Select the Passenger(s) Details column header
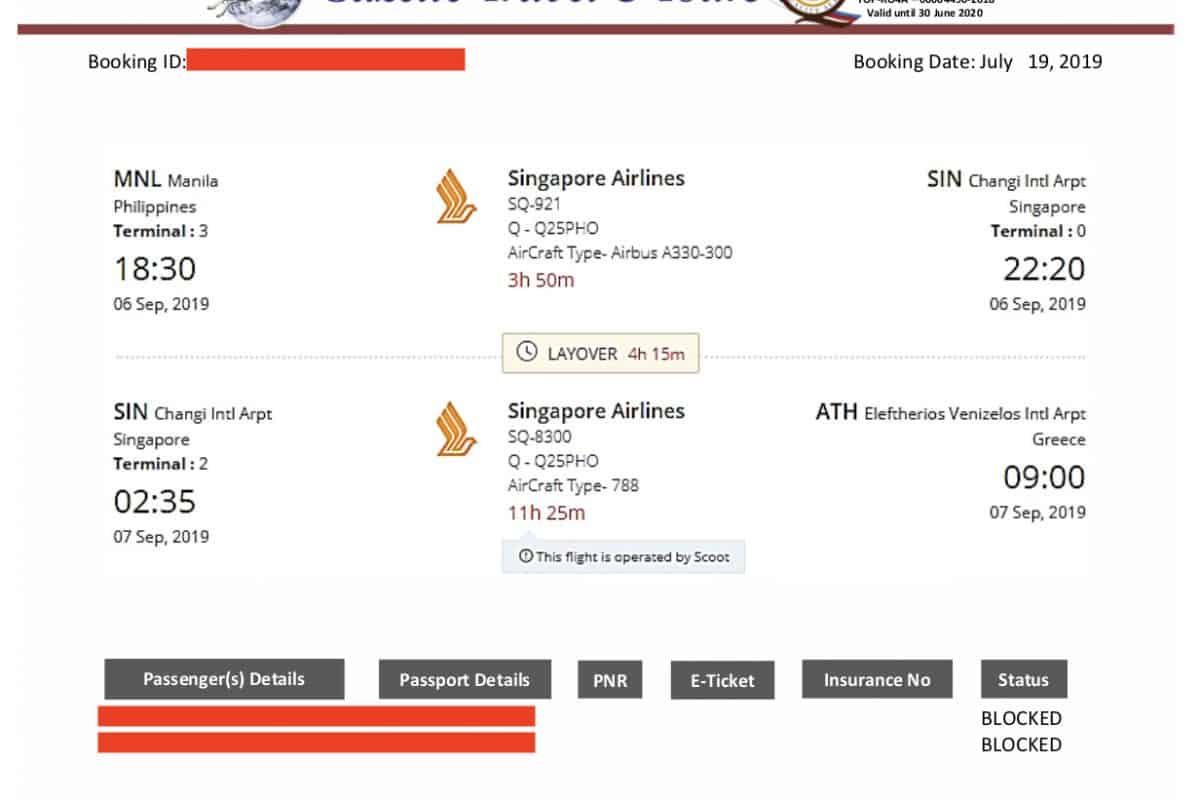This screenshot has height=800, width=1200. pyautogui.click(x=224, y=679)
